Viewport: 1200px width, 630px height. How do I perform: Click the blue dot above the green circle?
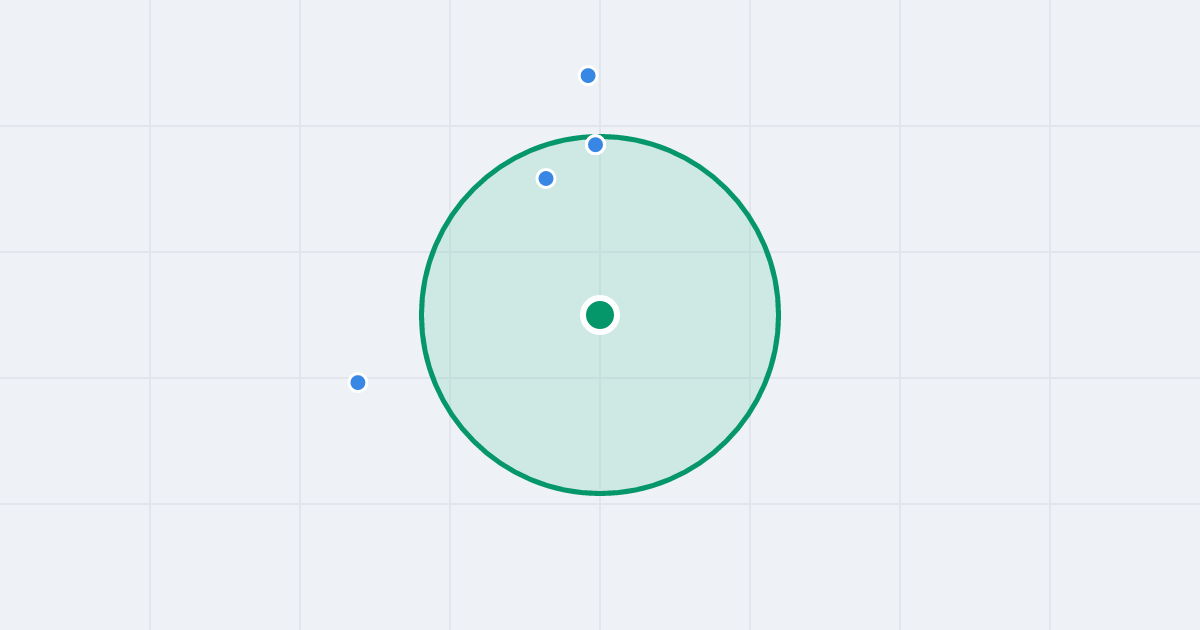(588, 76)
